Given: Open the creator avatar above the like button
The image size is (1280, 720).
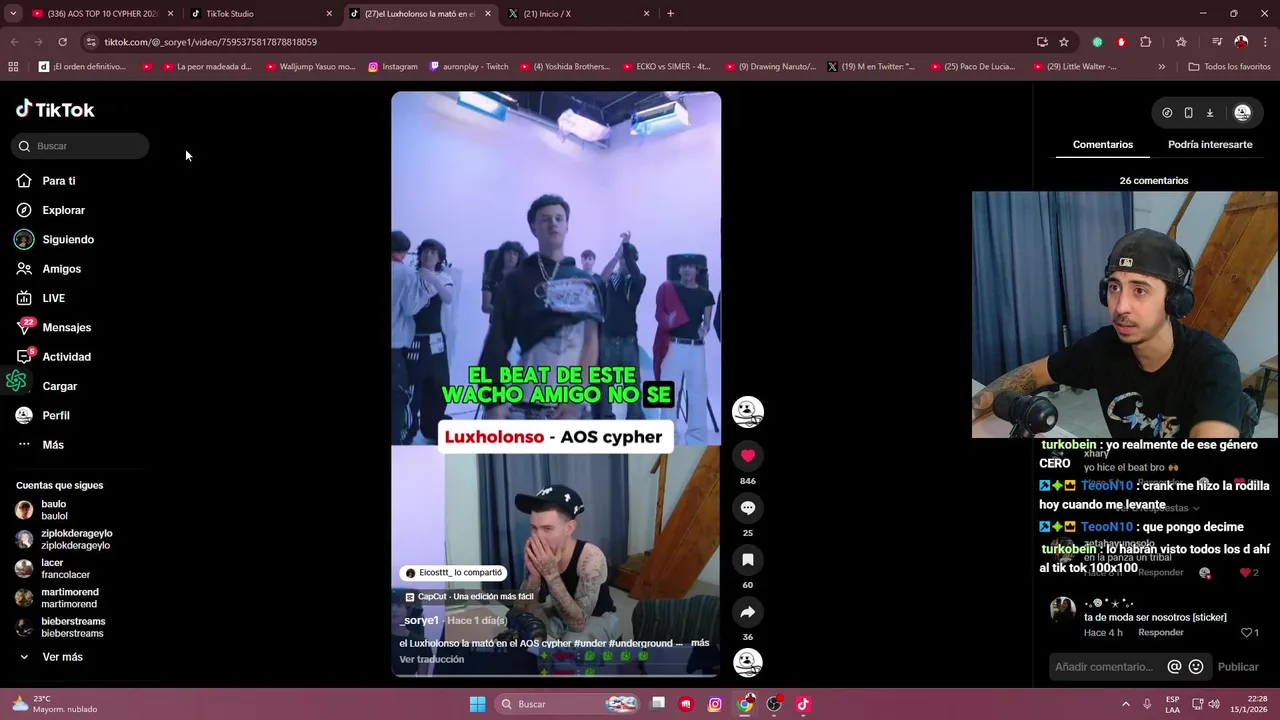Looking at the screenshot, I should 747,411.
